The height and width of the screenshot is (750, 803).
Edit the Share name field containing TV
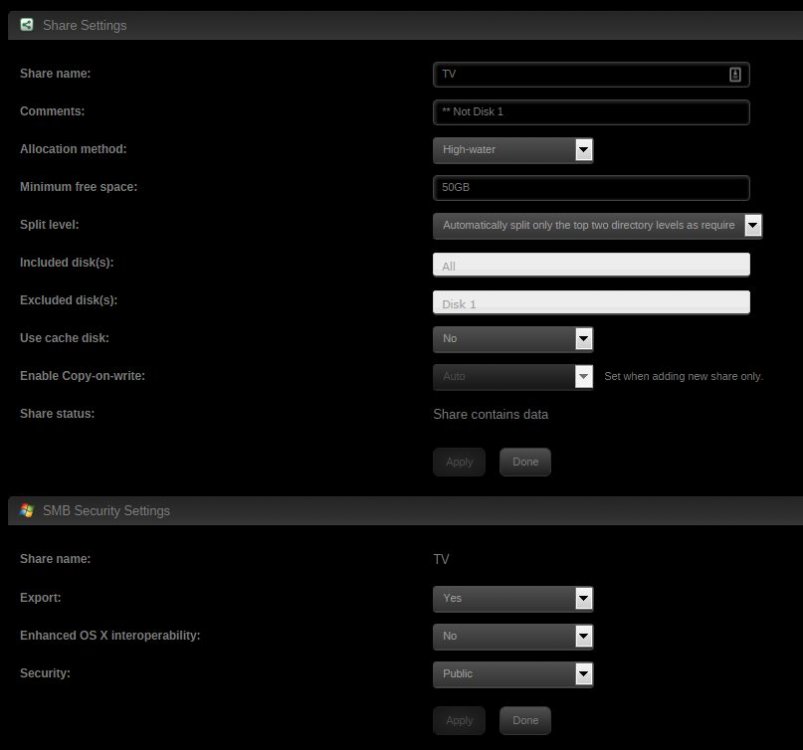(591, 74)
